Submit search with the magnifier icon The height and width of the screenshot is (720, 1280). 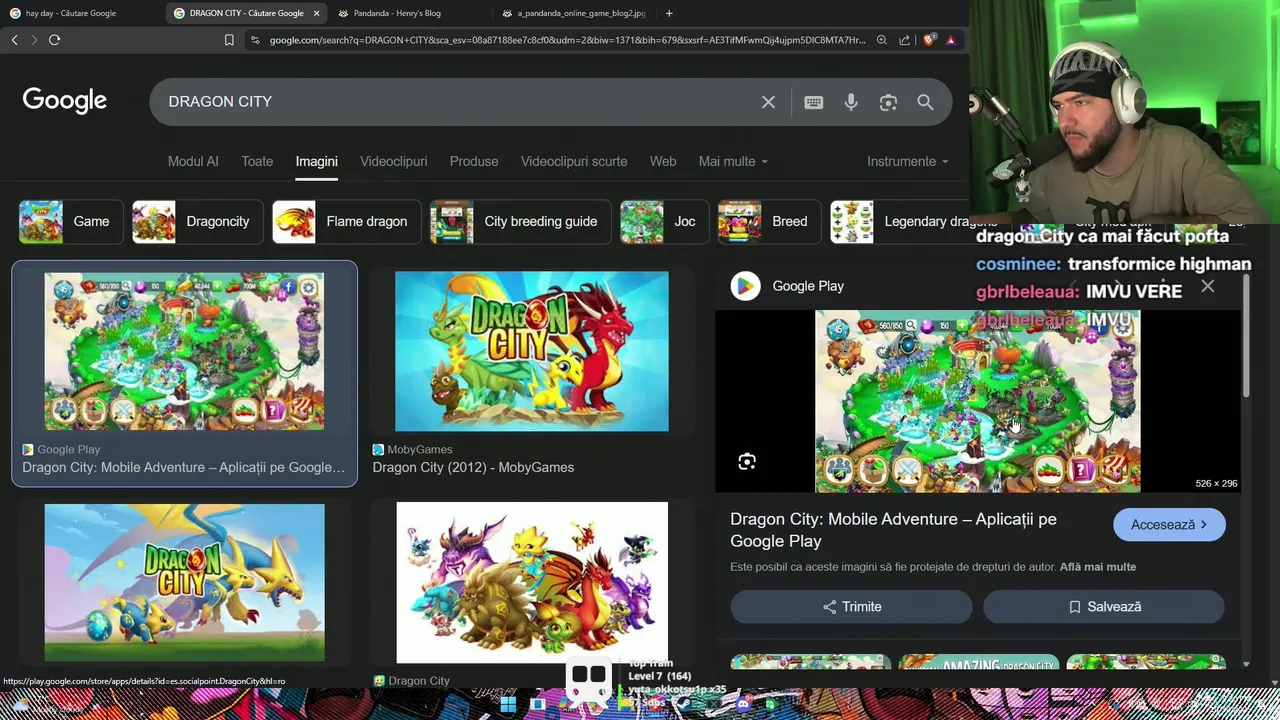click(925, 102)
